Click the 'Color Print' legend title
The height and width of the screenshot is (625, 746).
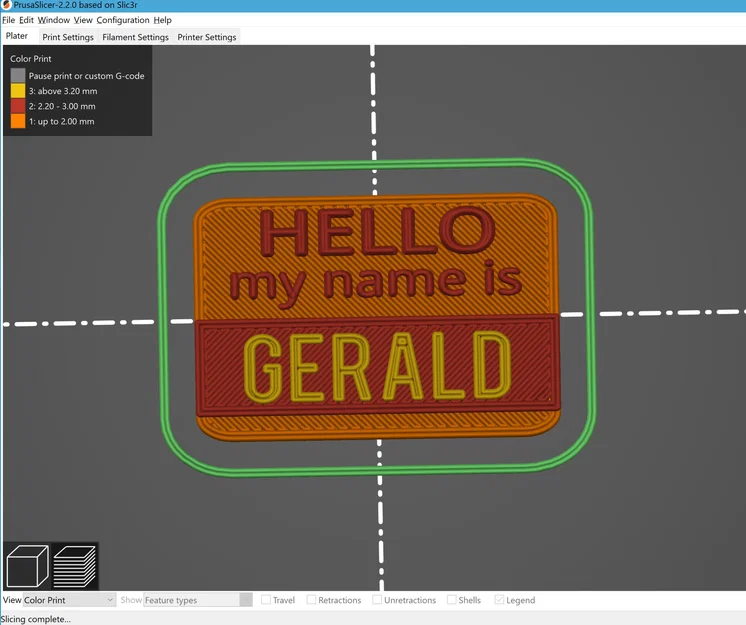click(x=30, y=59)
